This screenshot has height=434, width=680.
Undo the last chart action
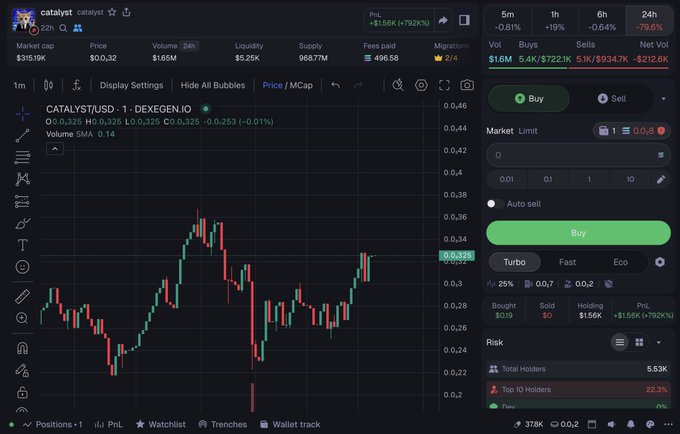[335, 85]
